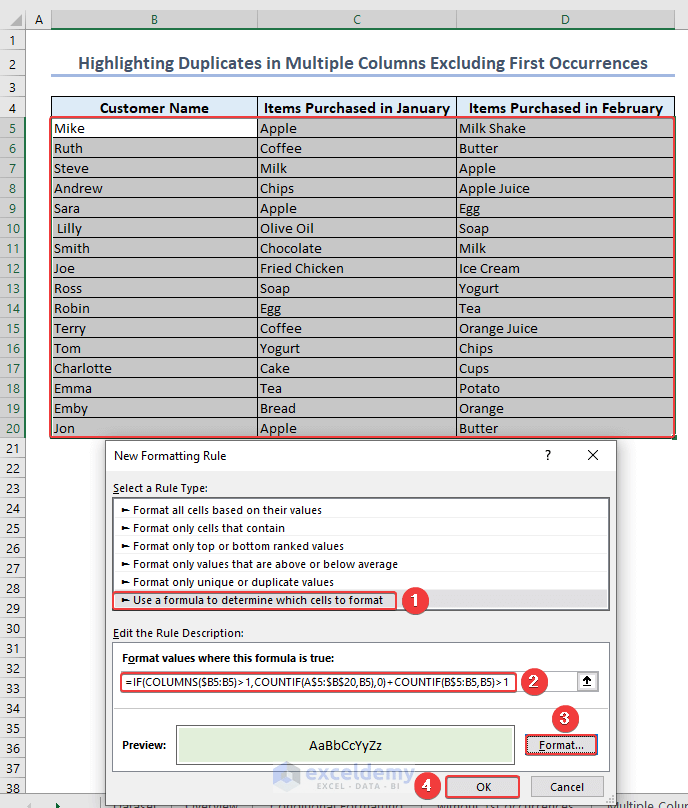688x808 pixels.
Task: Click the cell containing 'Lilly'
Action: (x=154, y=228)
